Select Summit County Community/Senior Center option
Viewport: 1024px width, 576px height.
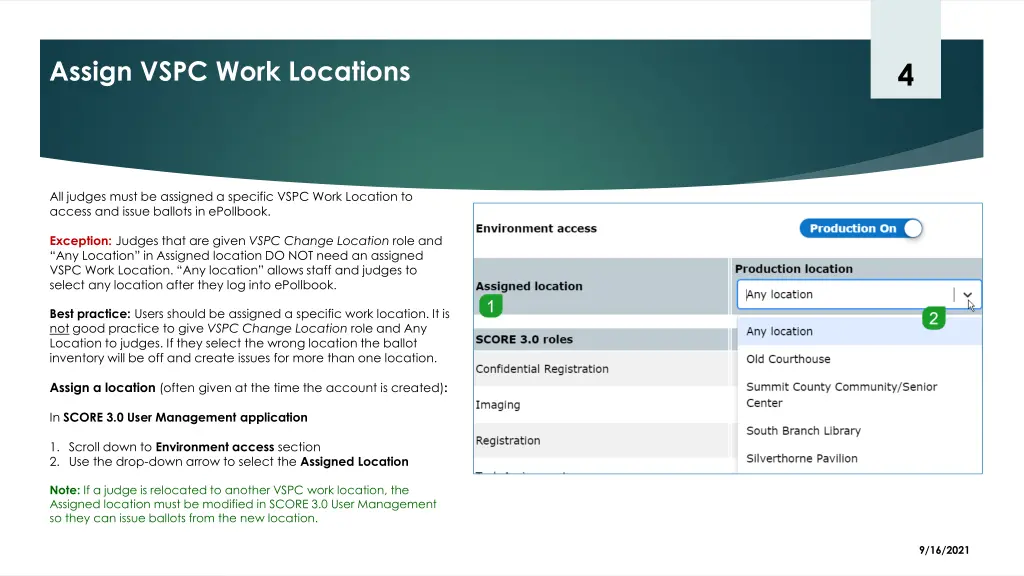[x=841, y=395]
